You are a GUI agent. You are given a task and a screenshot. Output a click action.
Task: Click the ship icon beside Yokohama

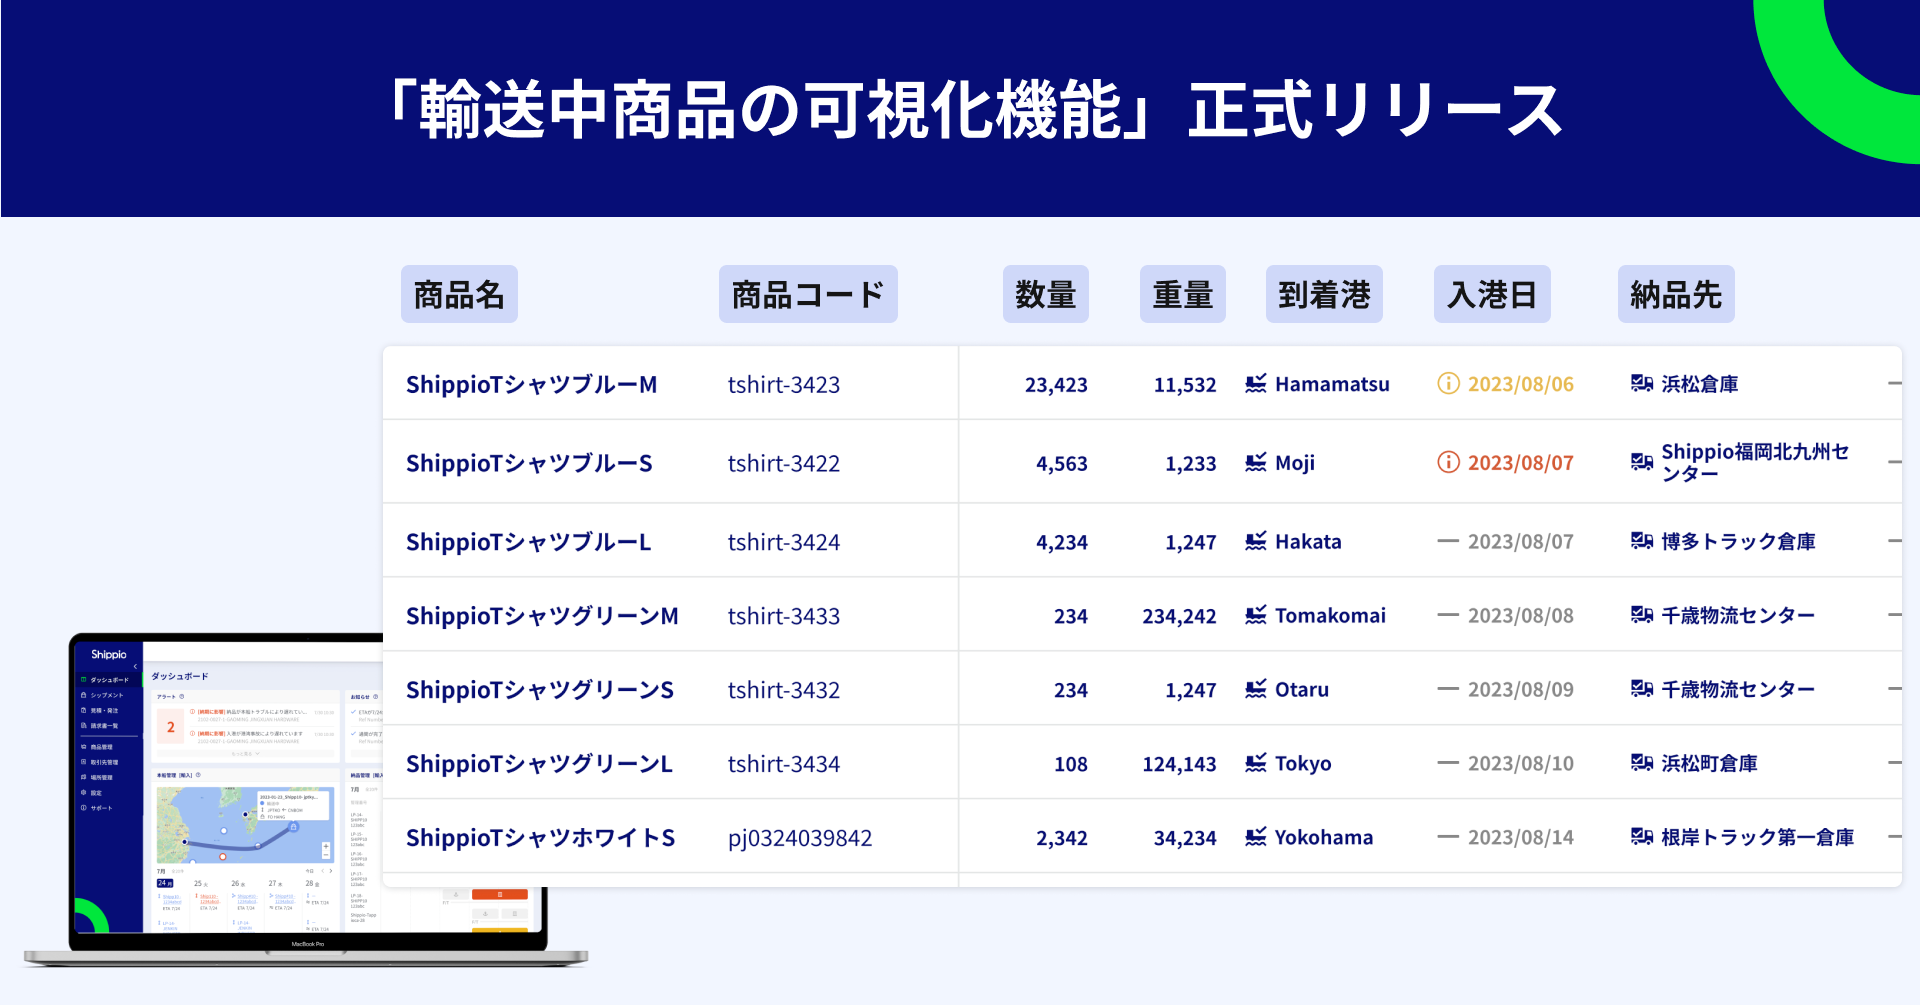coord(1256,838)
